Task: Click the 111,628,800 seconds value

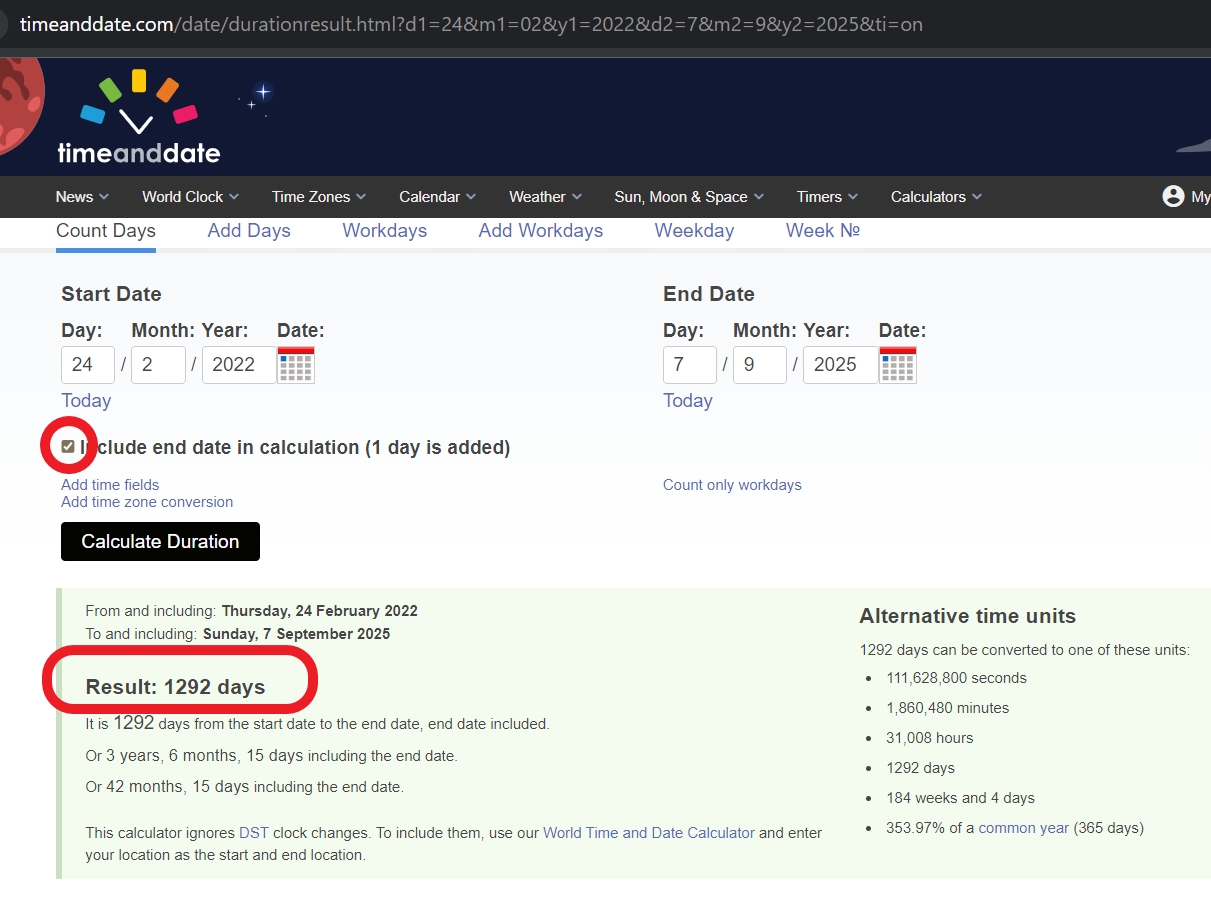Action: (957, 678)
